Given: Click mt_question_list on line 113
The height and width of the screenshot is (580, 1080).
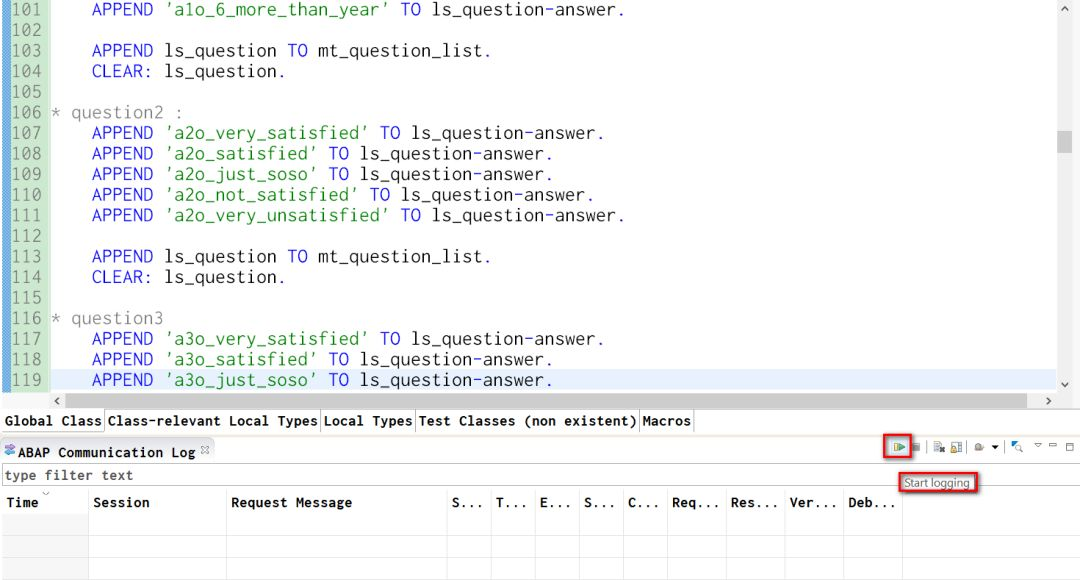Looking at the screenshot, I should pyautogui.click(x=399, y=257).
